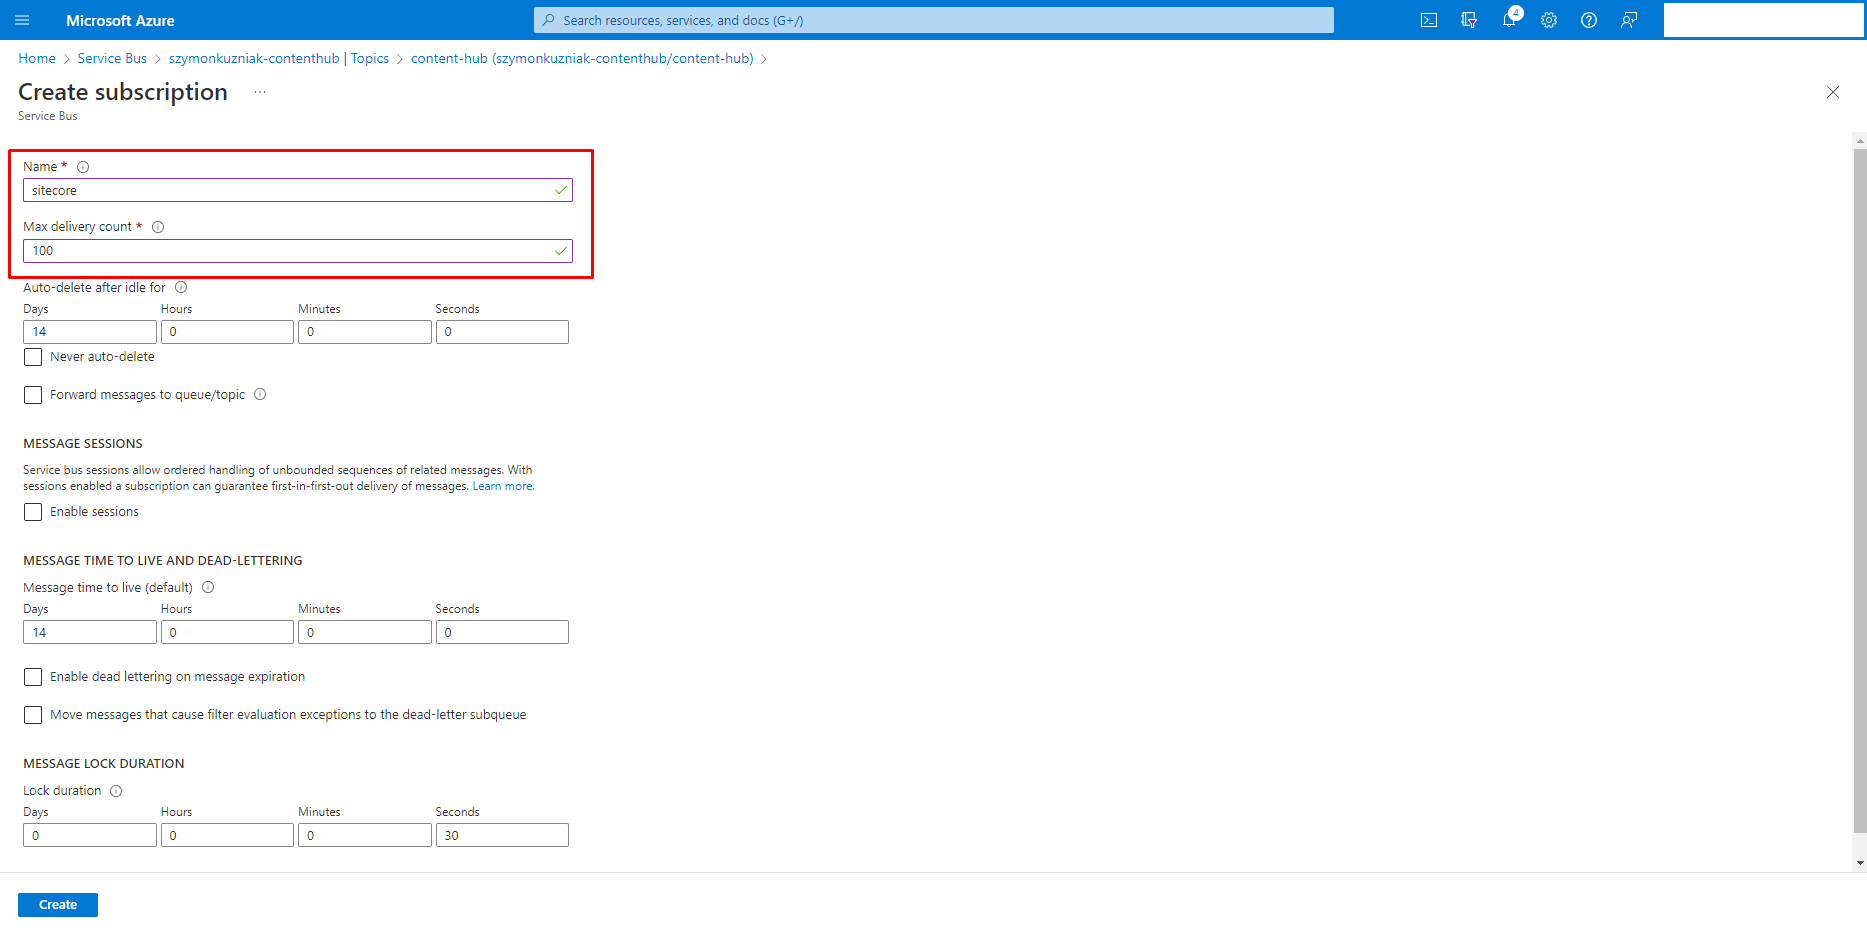Check Enable sessions
The image size is (1867, 936).
33,512
